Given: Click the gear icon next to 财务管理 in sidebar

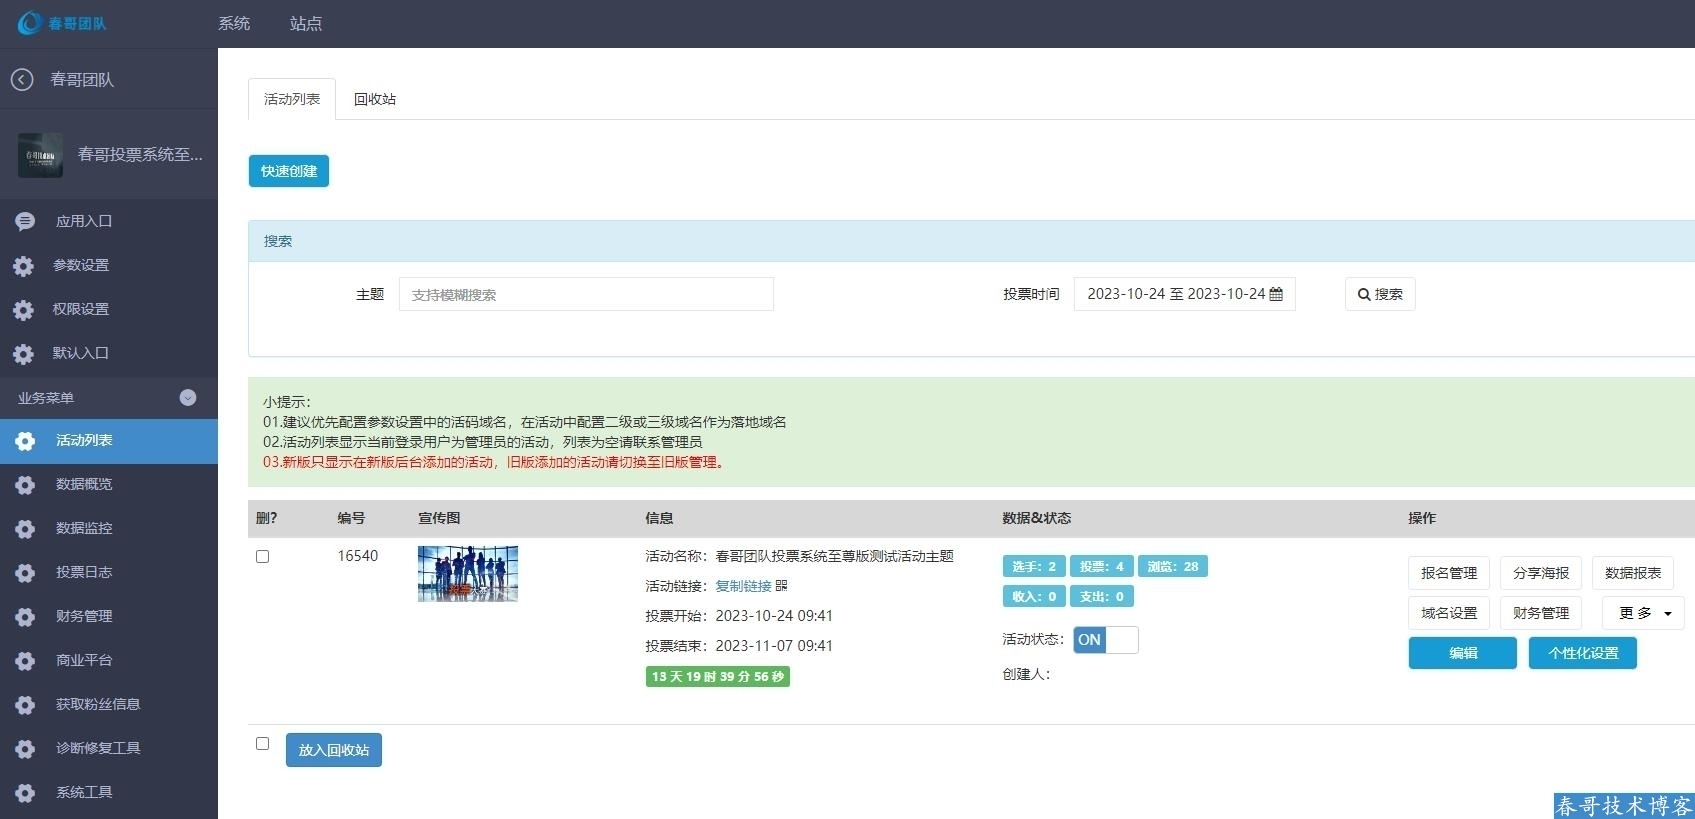Looking at the screenshot, I should click(x=25, y=617).
